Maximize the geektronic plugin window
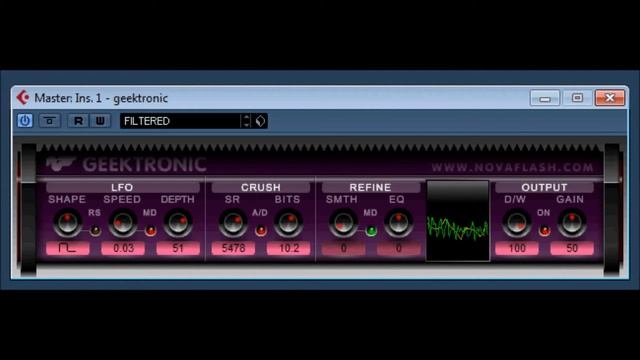This screenshot has height=360, width=640. [x=577, y=98]
